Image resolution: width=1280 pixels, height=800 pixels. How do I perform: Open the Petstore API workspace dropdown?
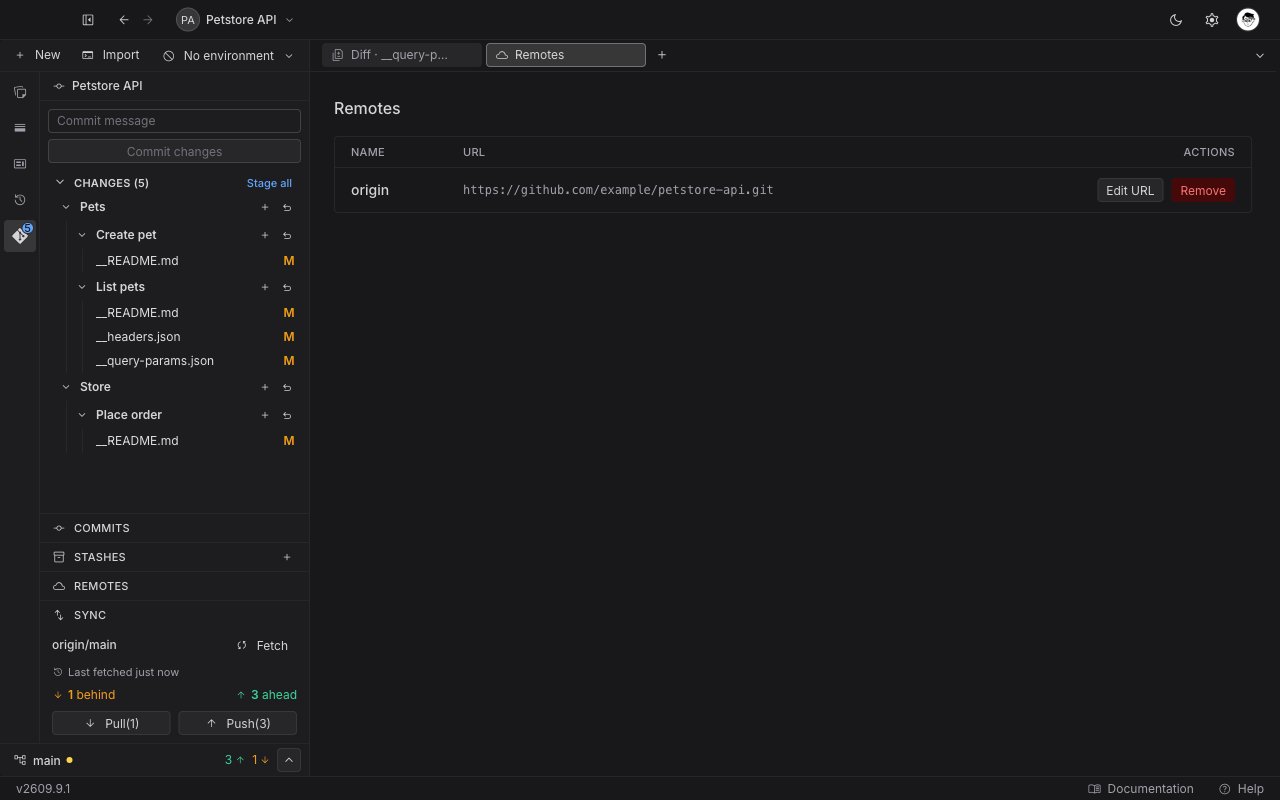[x=236, y=19]
